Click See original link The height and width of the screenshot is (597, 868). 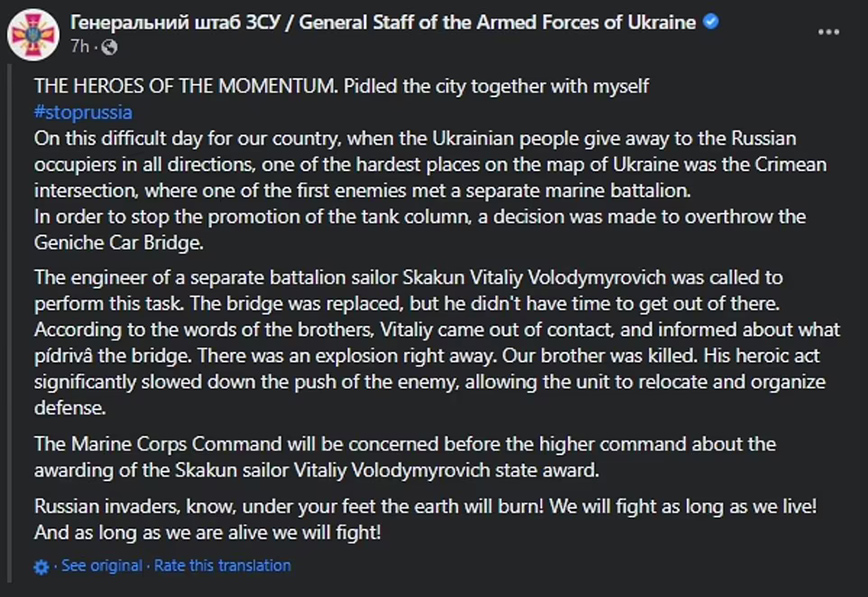tap(101, 566)
